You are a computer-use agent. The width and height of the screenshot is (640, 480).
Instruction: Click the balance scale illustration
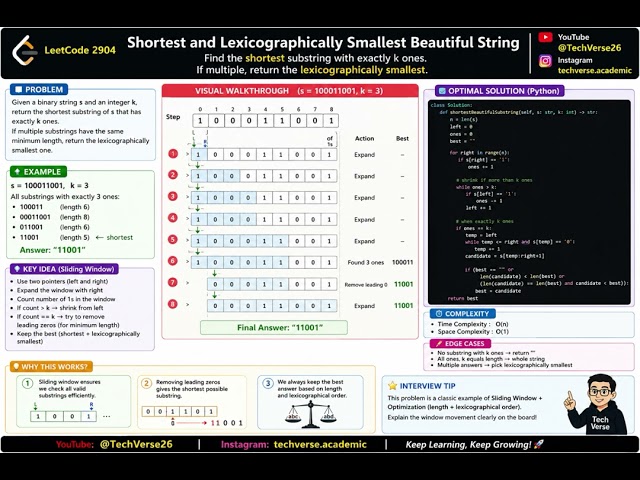click(x=311, y=414)
